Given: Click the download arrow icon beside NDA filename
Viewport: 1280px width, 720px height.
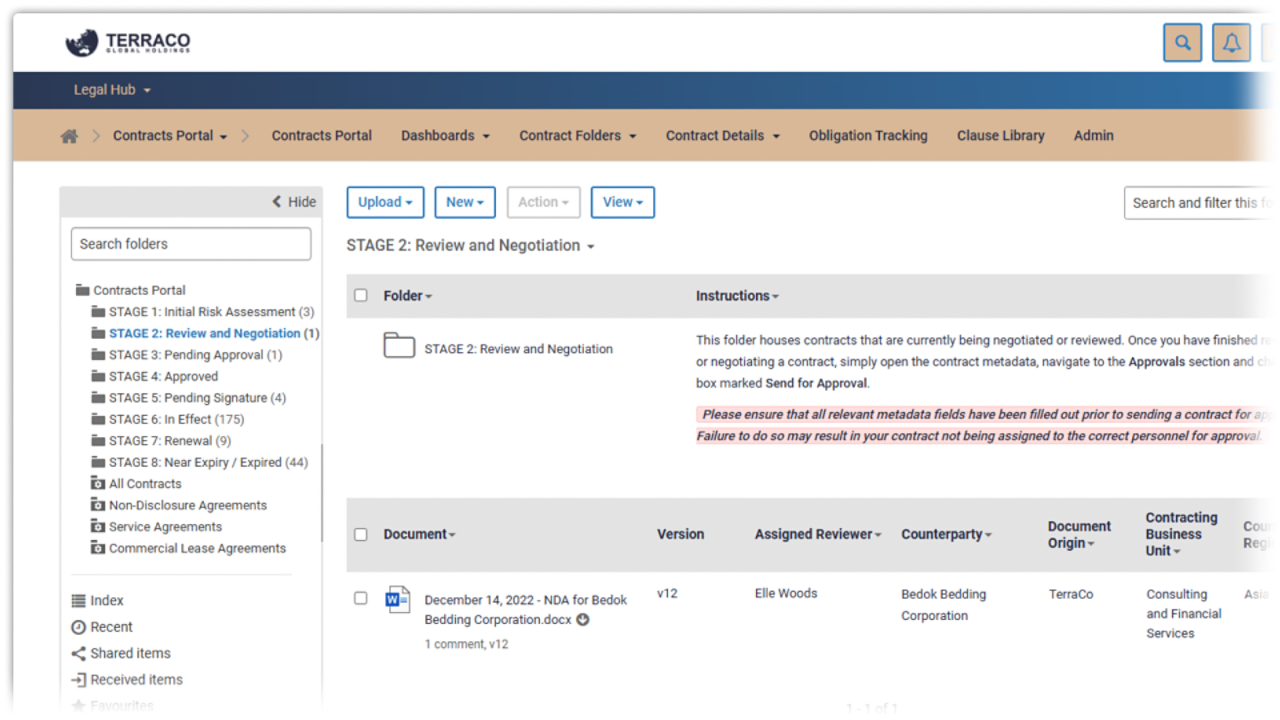Looking at the screenshot, I should point(583,620).
